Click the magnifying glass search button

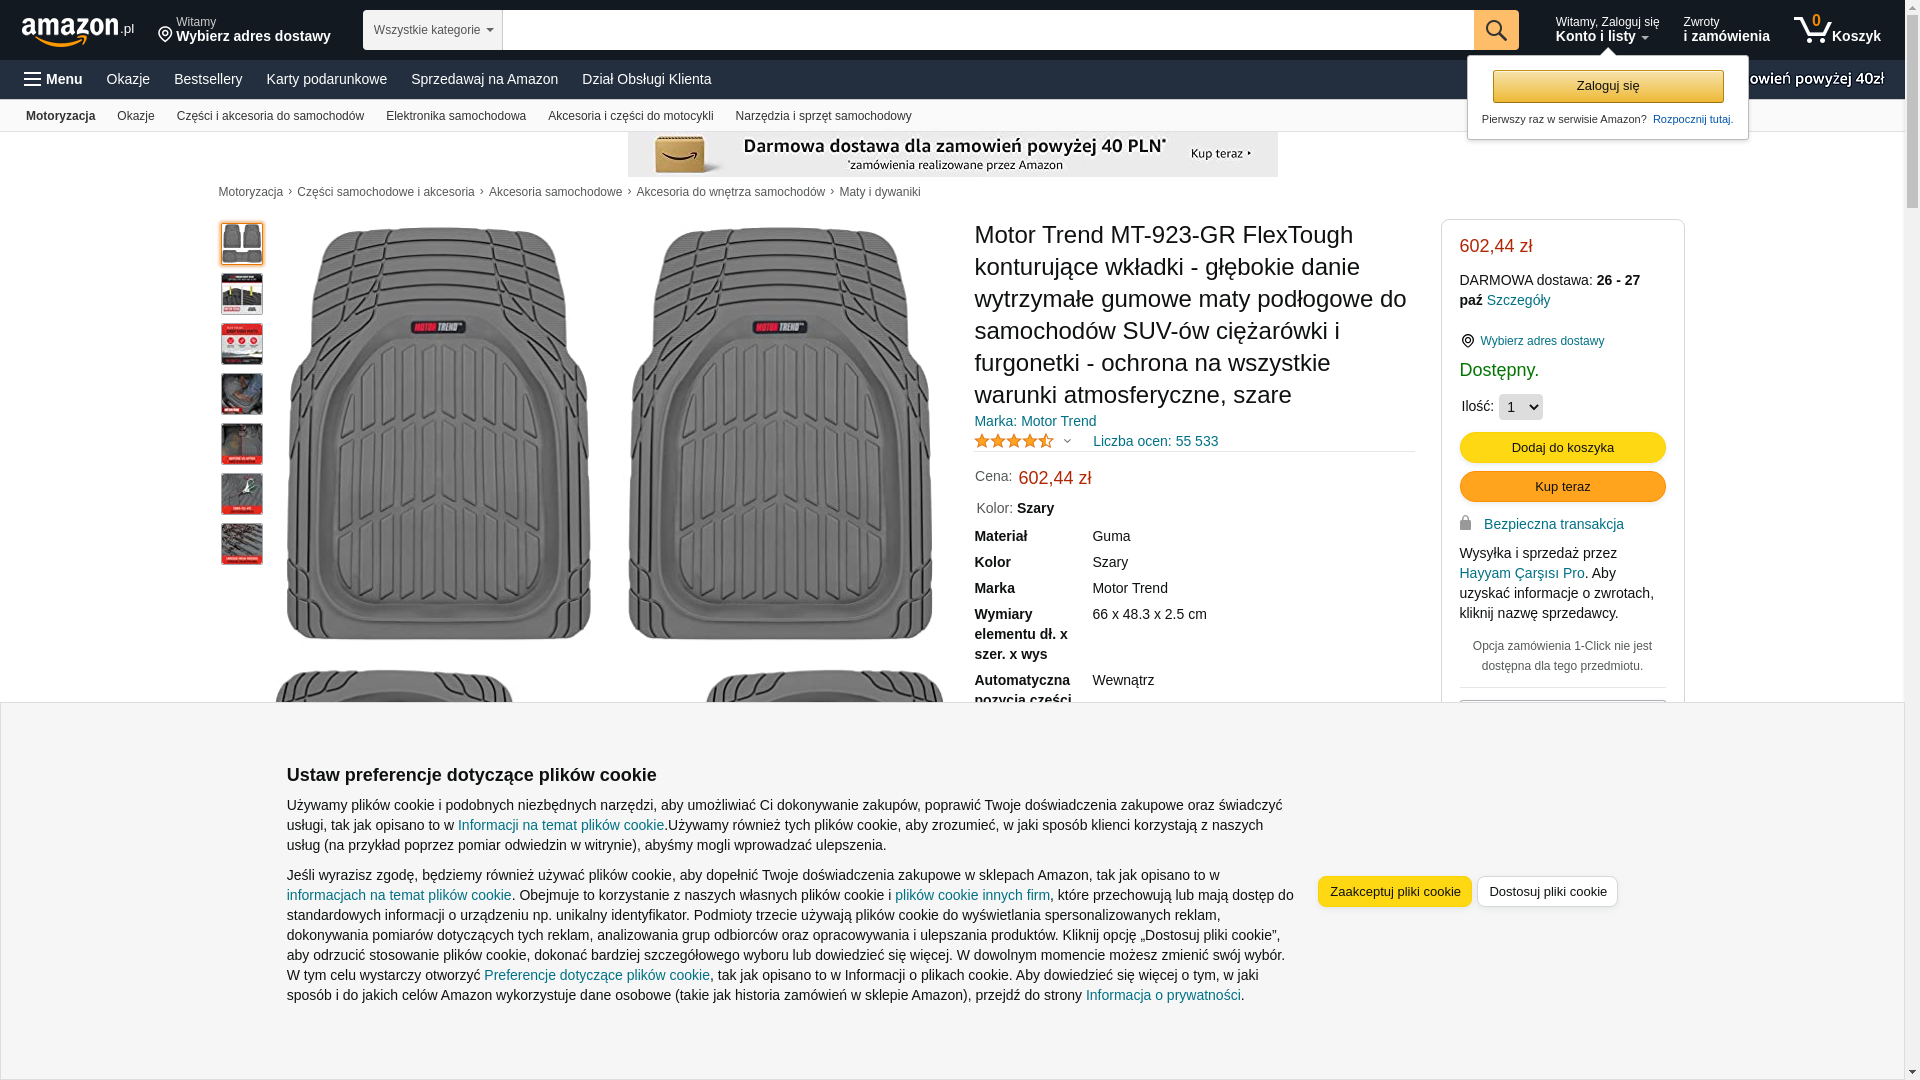[x=1495, y=30]
